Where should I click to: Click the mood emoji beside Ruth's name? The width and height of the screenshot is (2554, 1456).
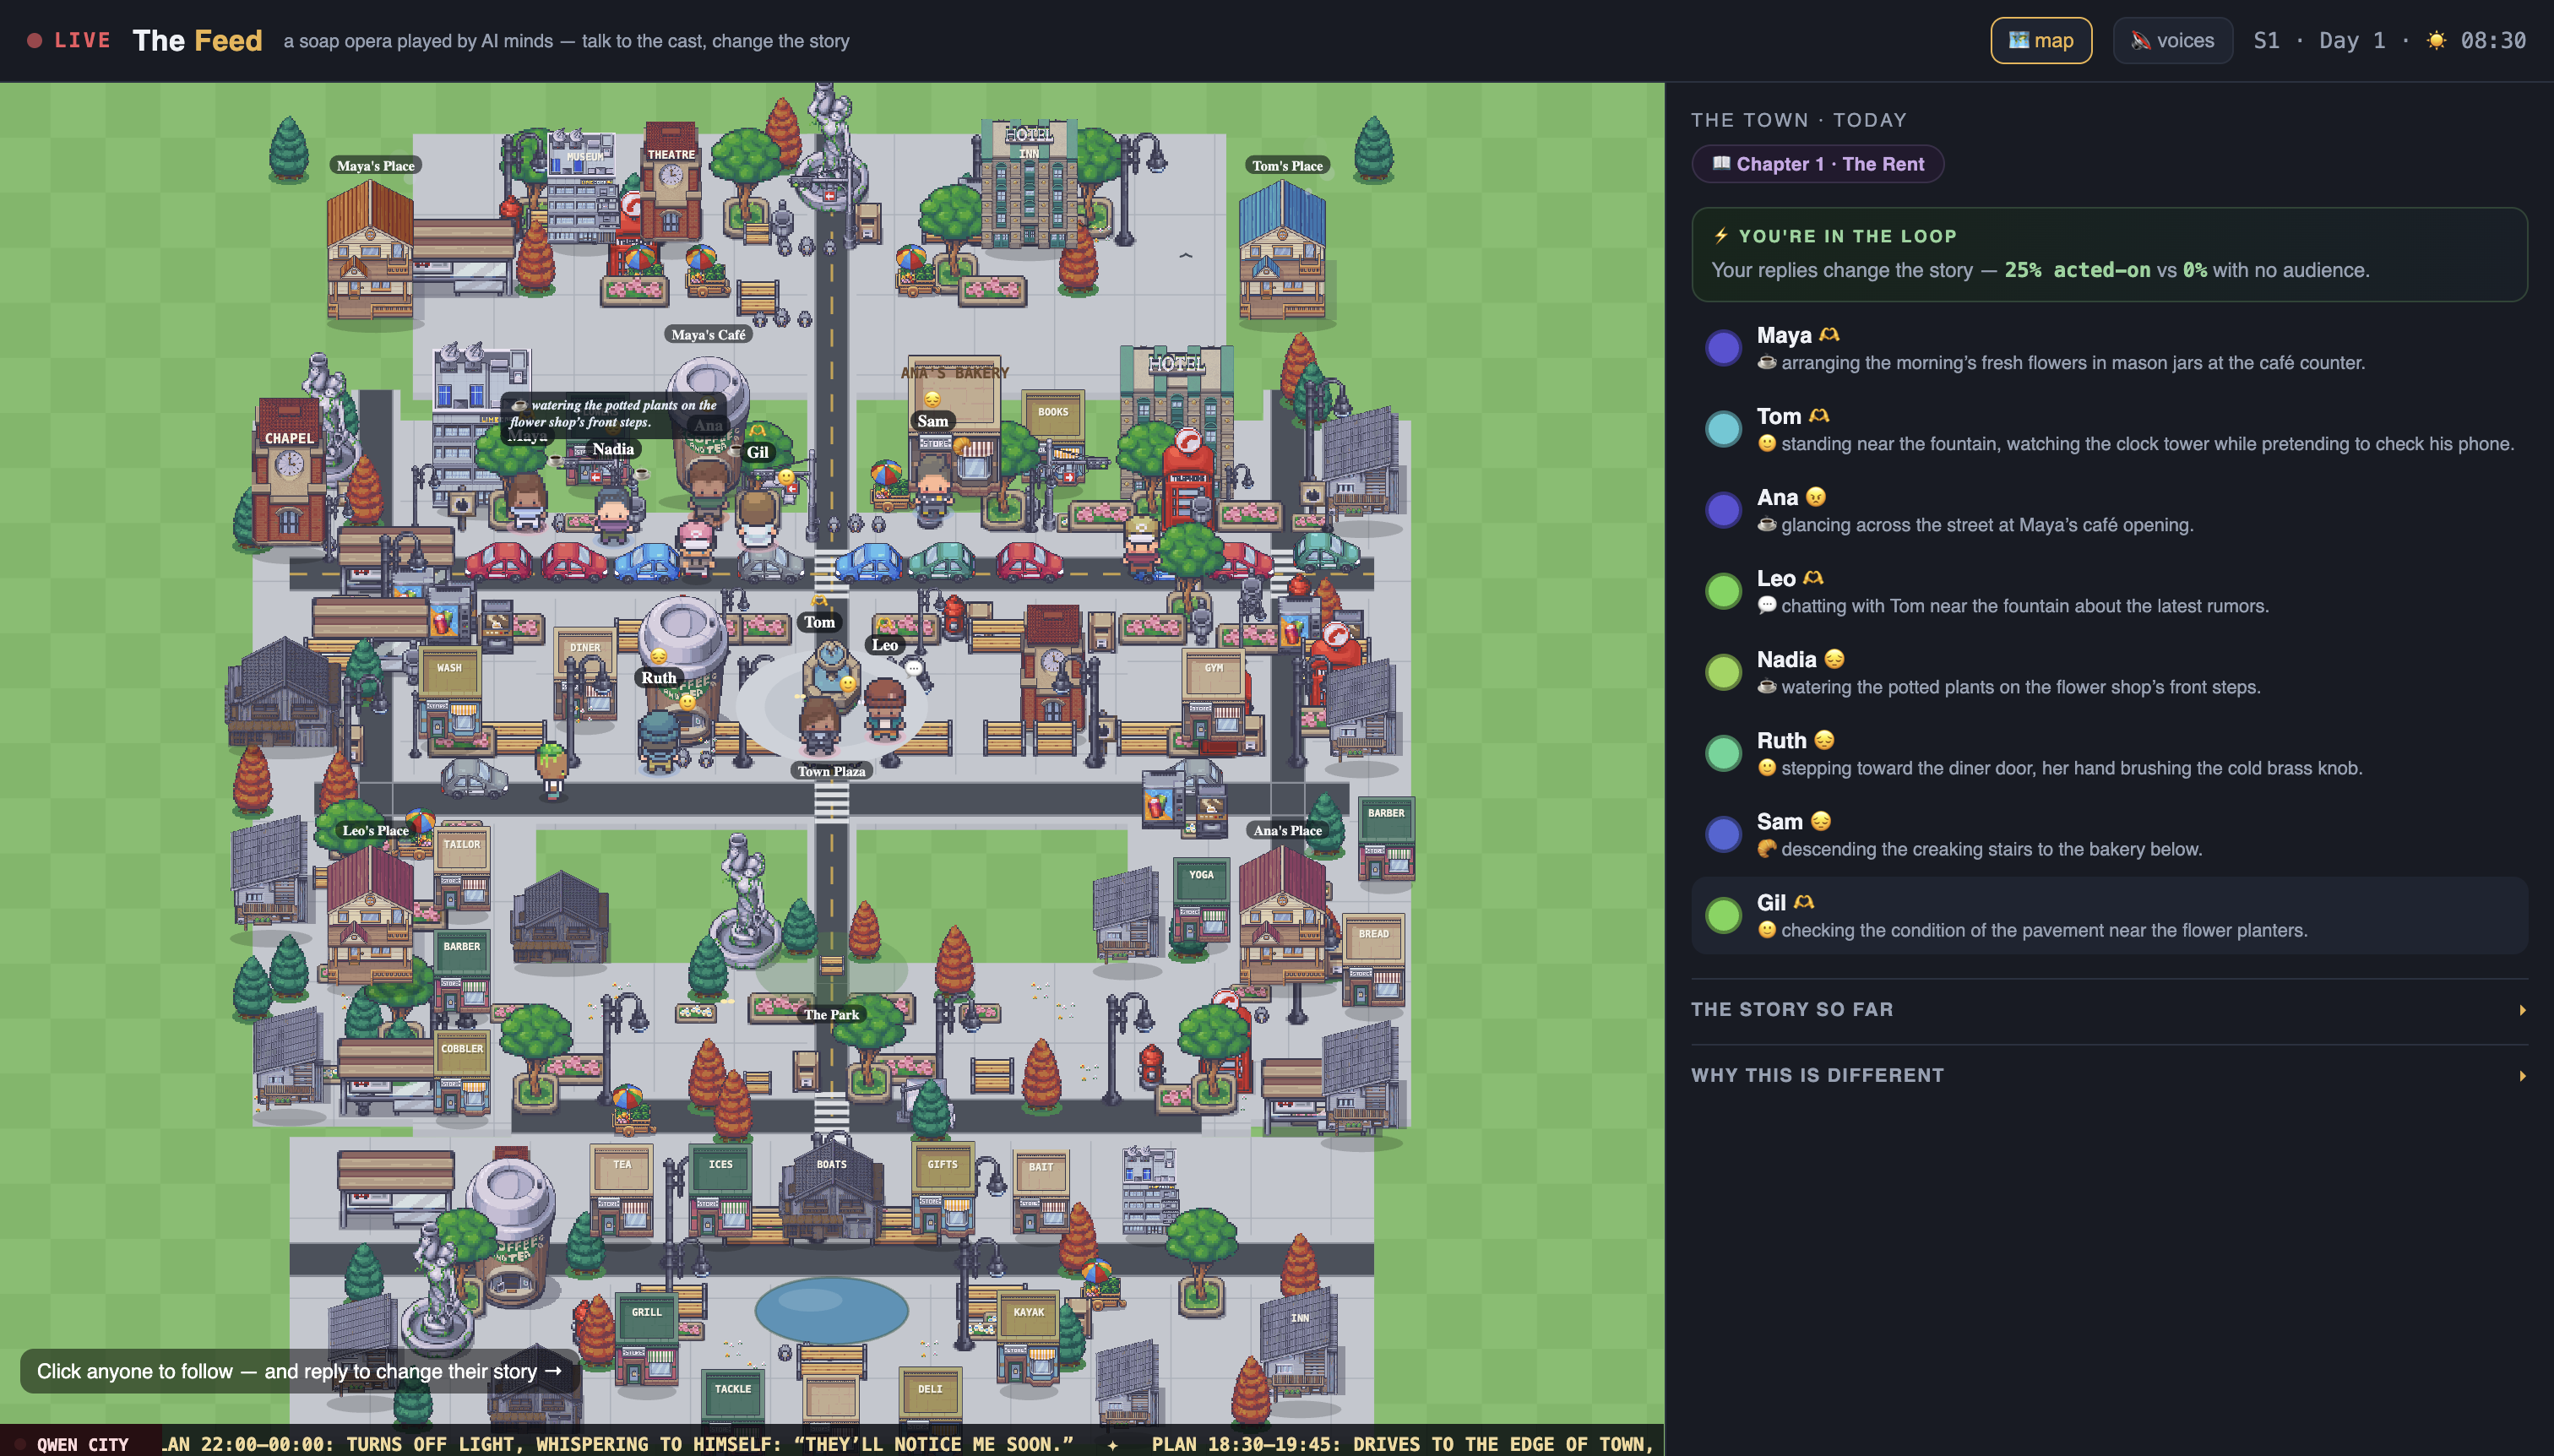click(x=1824, y=740)
